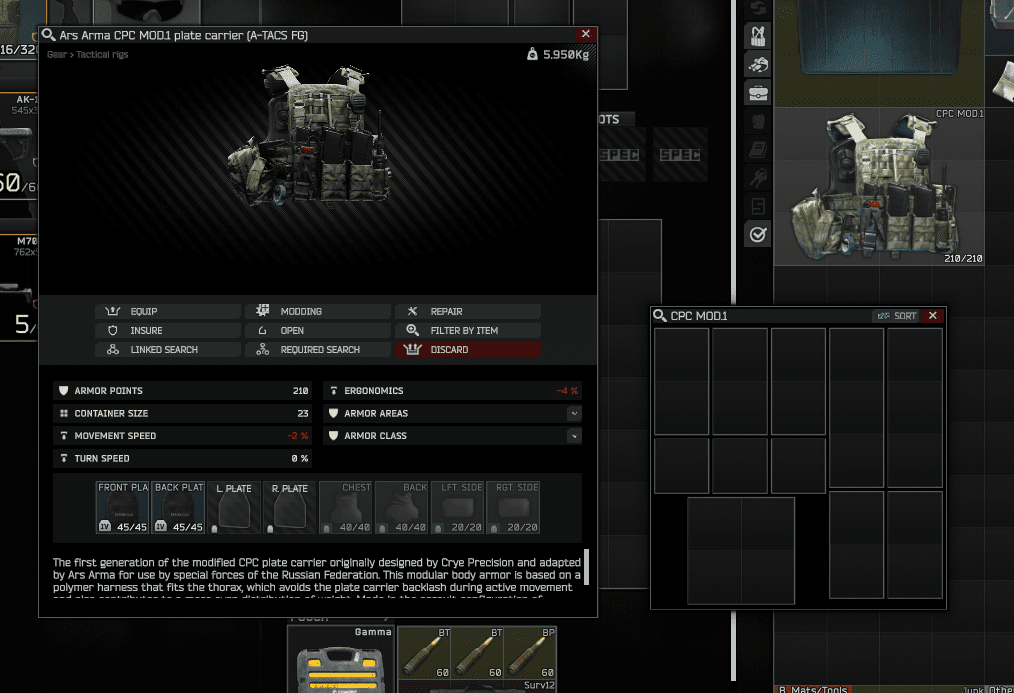The height and width of the screenshot is (693, 1014).
Task: Click the magnifier icon in the CPC MOD.1 window
Action: (x=660, y=315)
